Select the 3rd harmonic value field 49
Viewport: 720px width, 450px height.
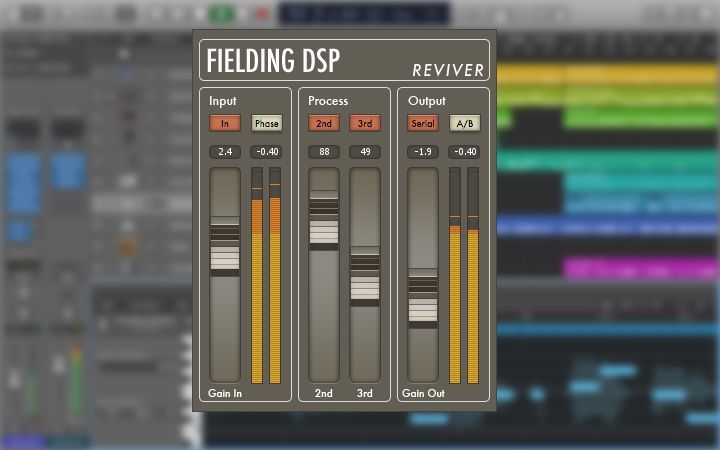(365, 152)
